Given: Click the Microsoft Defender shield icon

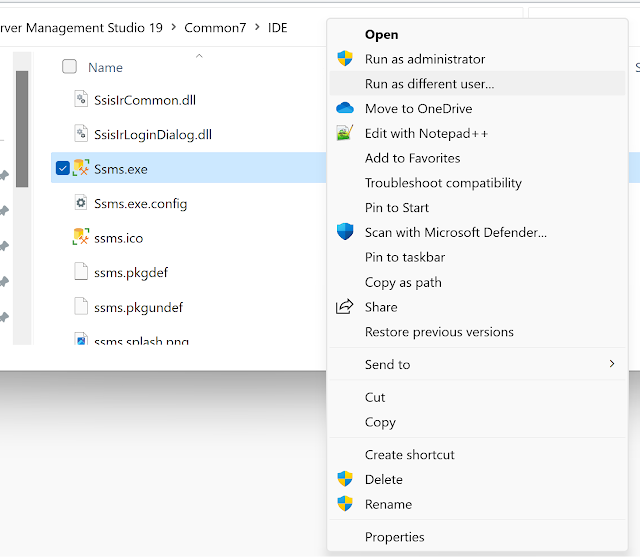Looking at the screenshot, I should click(x=345, y=232).
